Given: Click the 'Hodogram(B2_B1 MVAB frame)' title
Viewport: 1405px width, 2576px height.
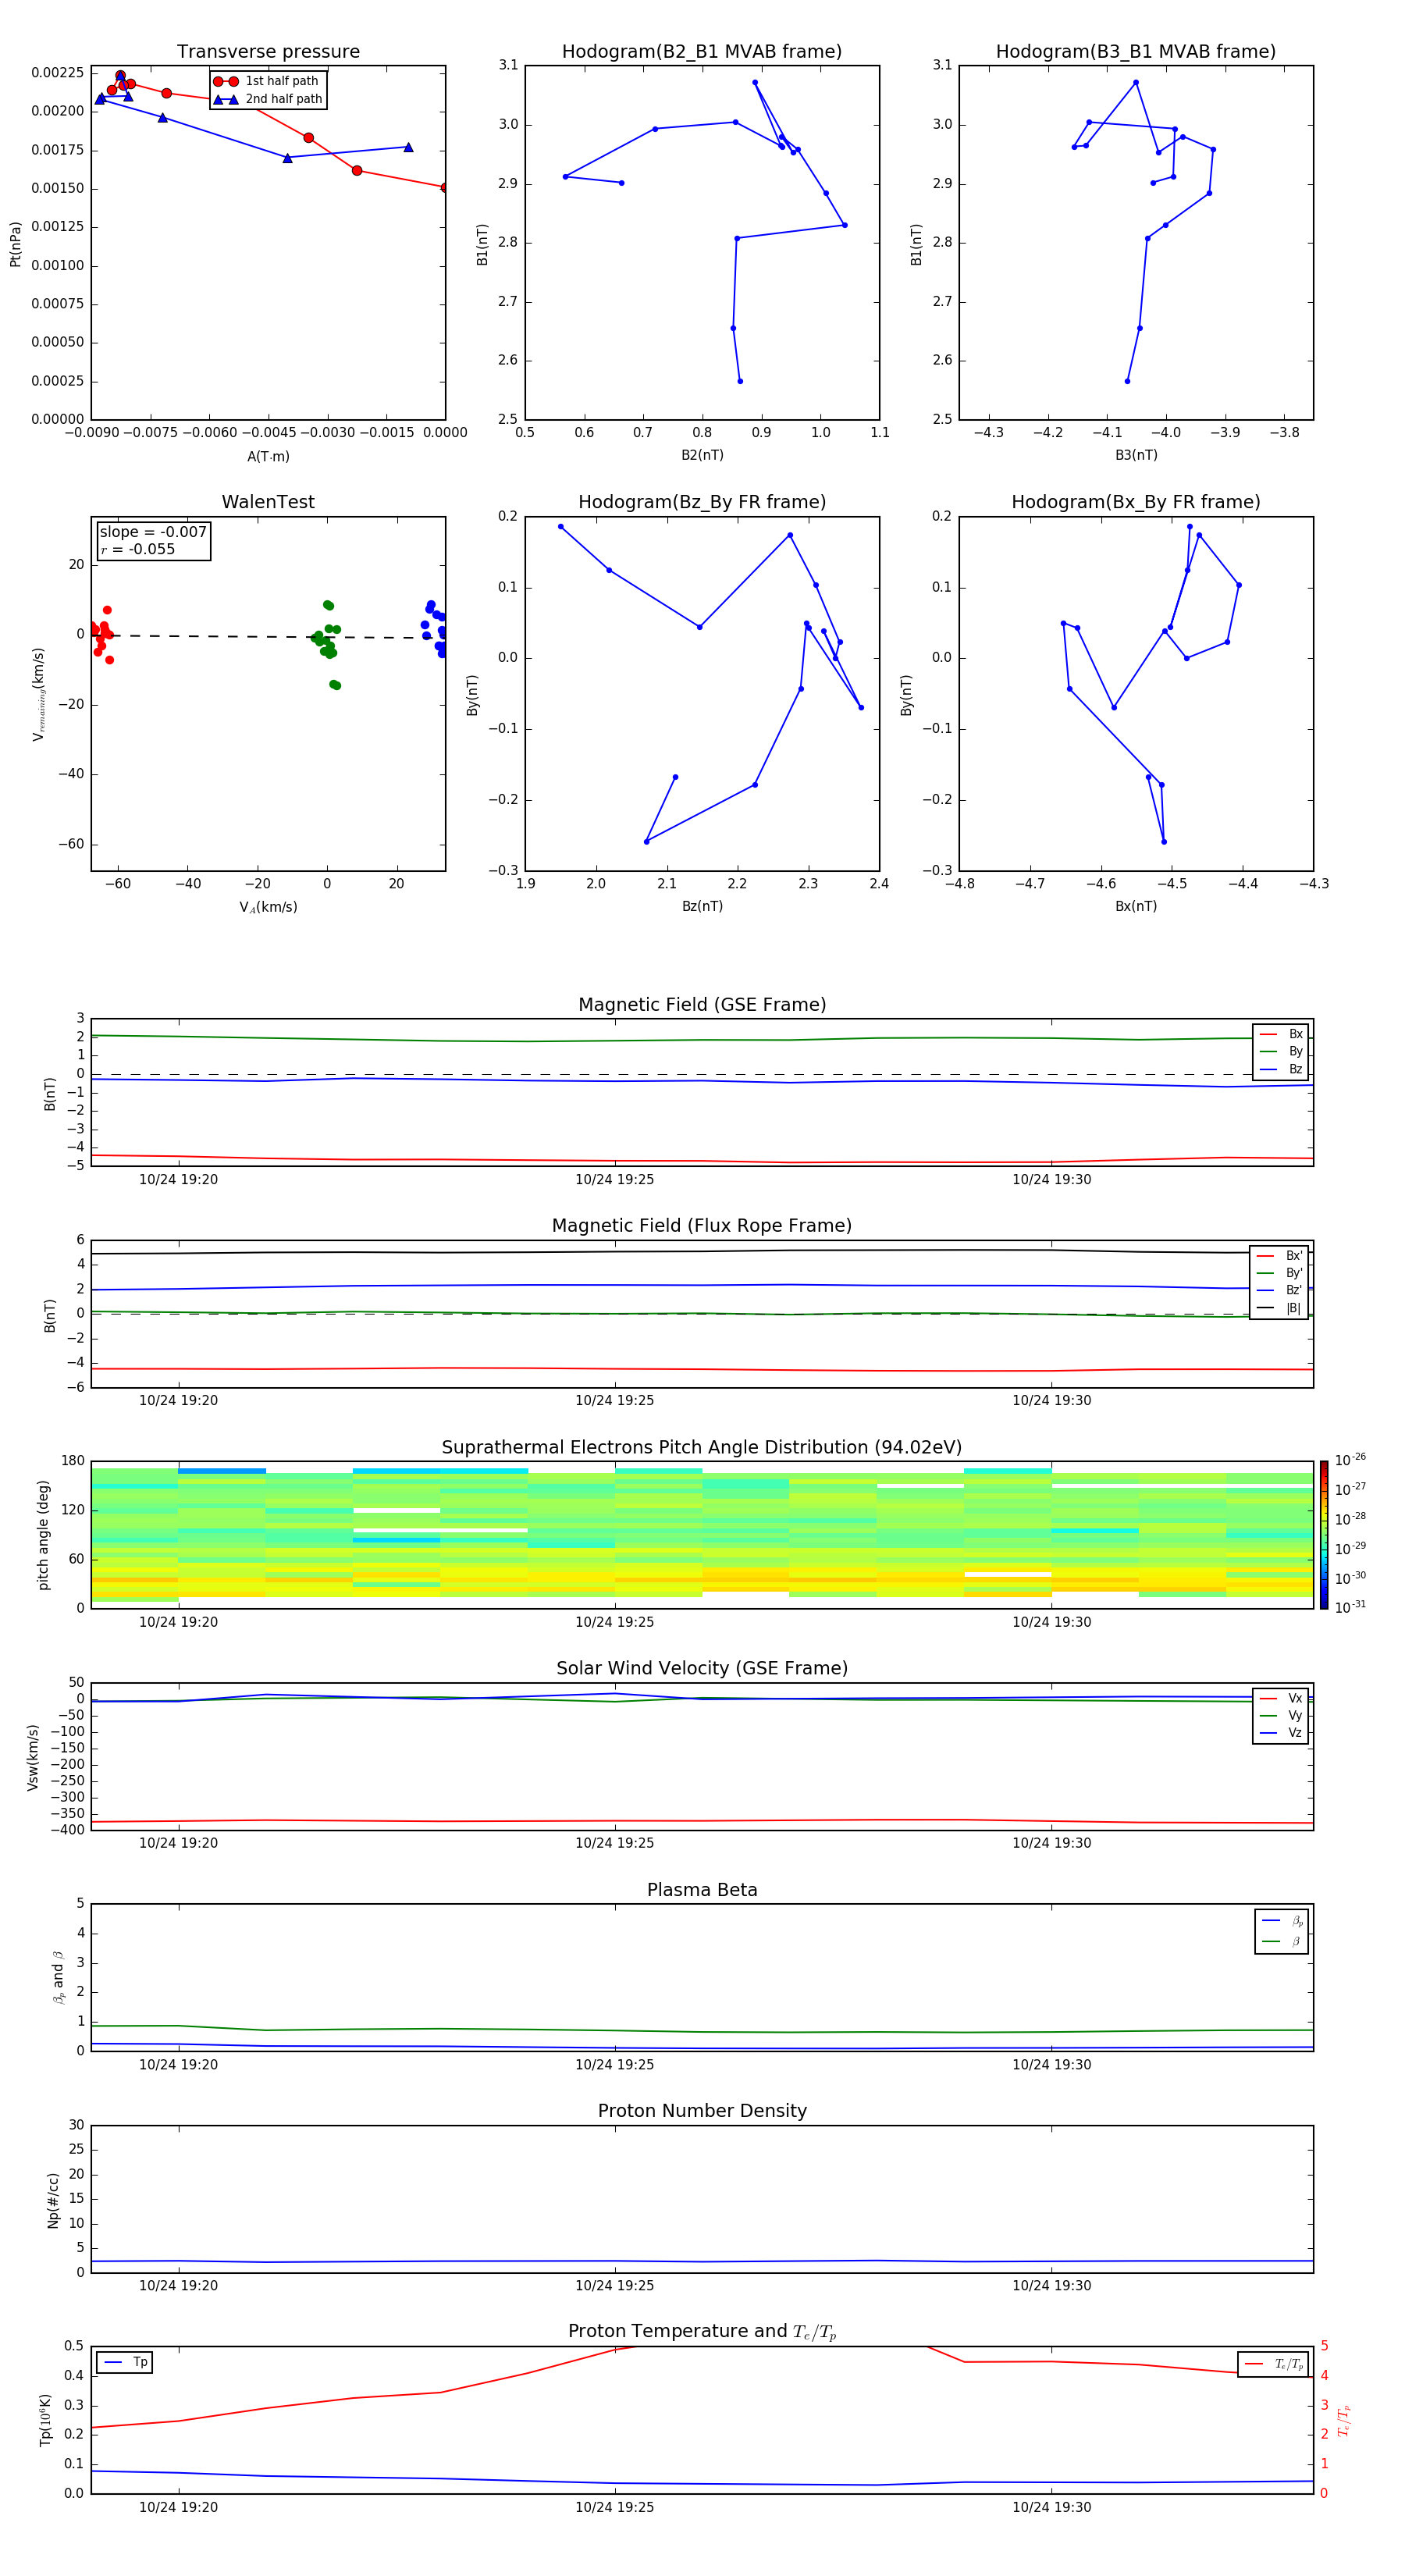Looking at the screenshot, I should point(702,51).
